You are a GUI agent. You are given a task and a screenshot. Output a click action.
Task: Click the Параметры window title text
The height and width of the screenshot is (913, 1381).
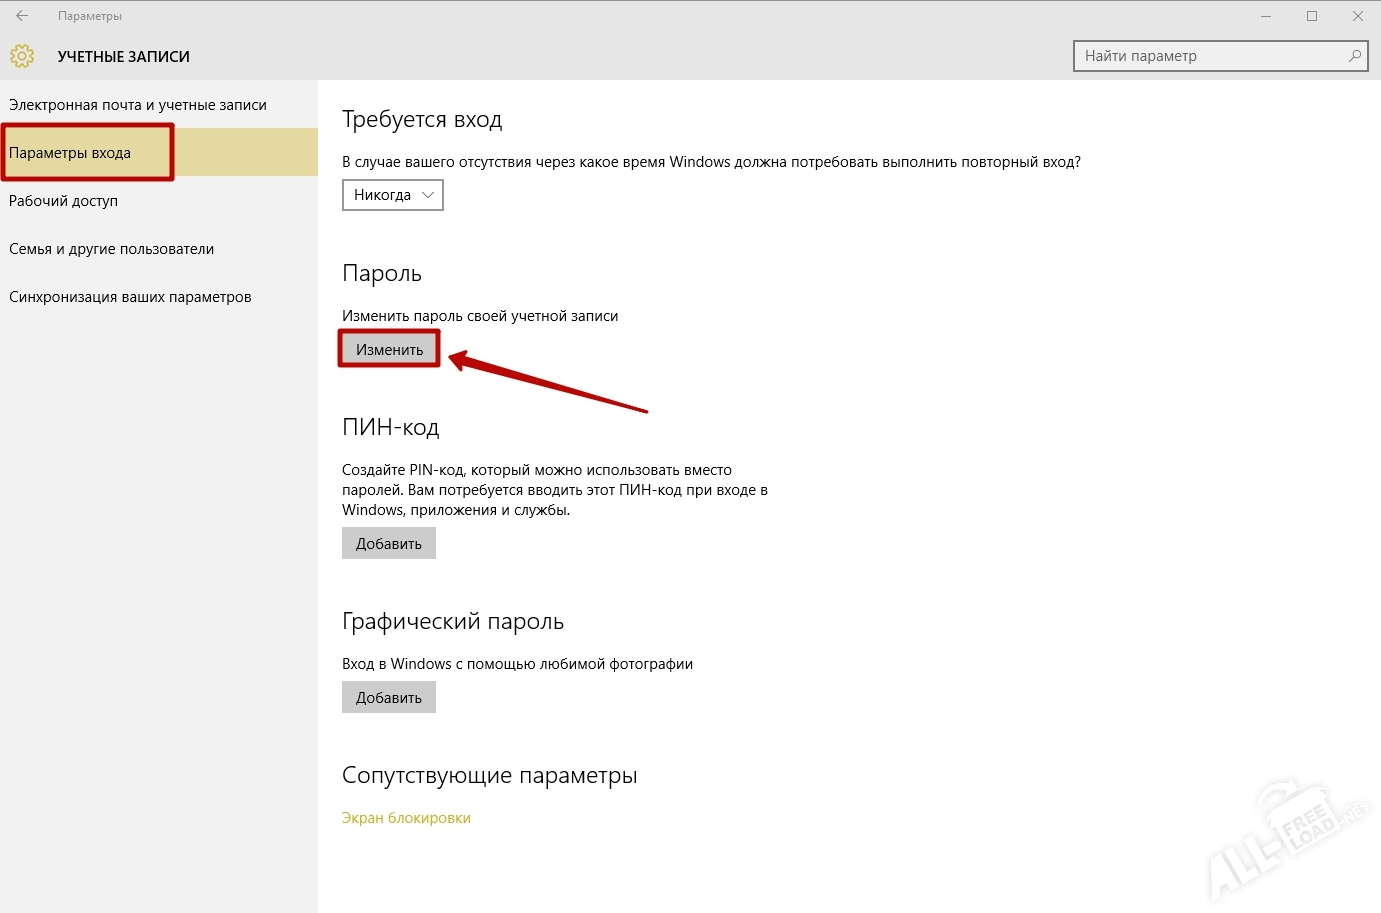coord(90,16)
